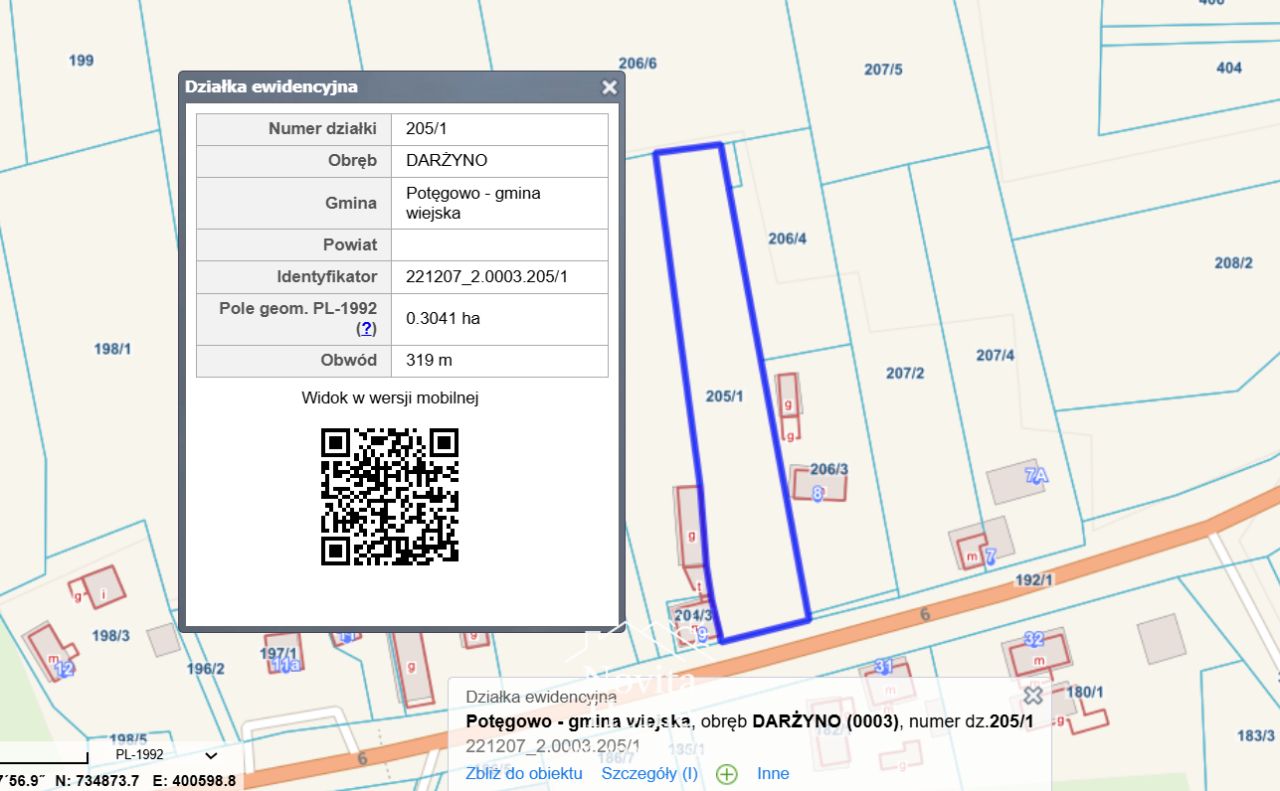1280x791 pixels.
Task: Click the Potęgowo - gmina wiejska cell
Action: [500, 203]
